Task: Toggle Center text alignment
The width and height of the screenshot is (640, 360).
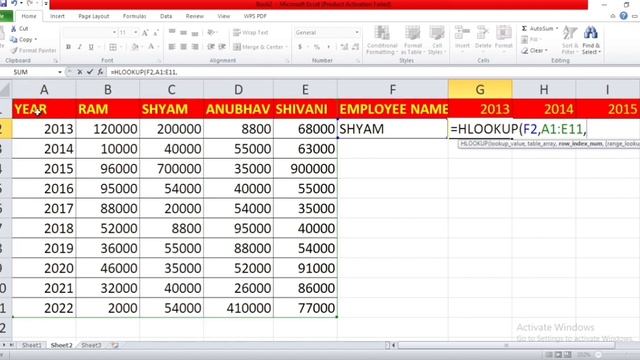Action: (183, 47)
